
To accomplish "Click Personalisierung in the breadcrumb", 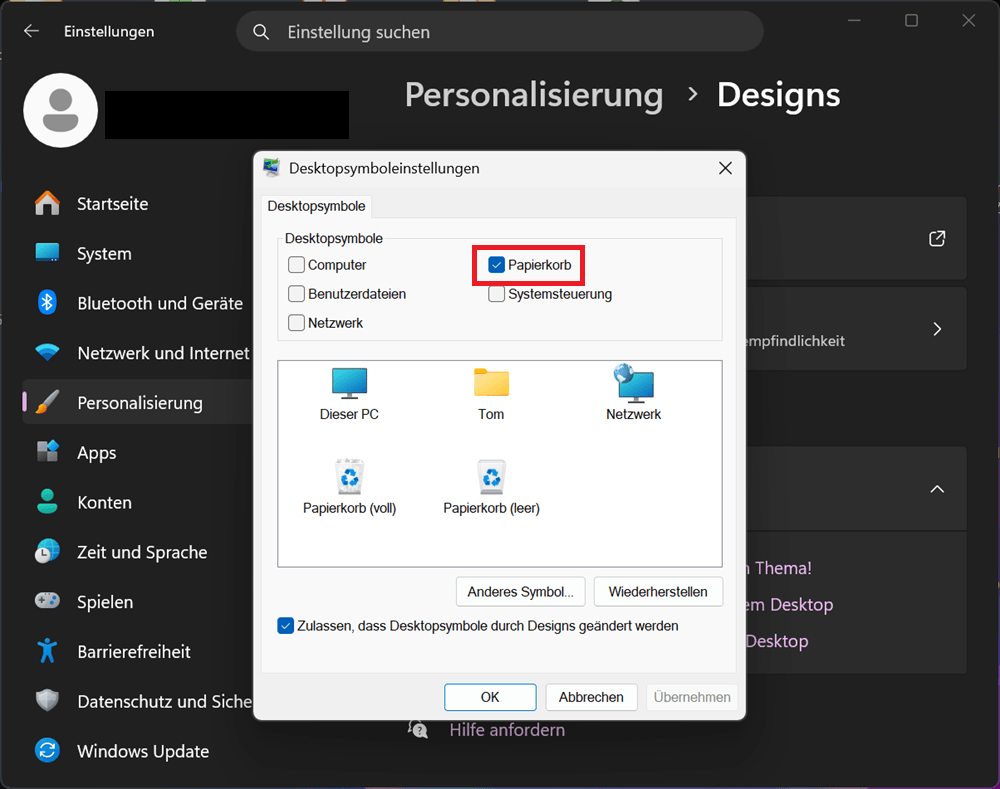I will click(534, 95).
